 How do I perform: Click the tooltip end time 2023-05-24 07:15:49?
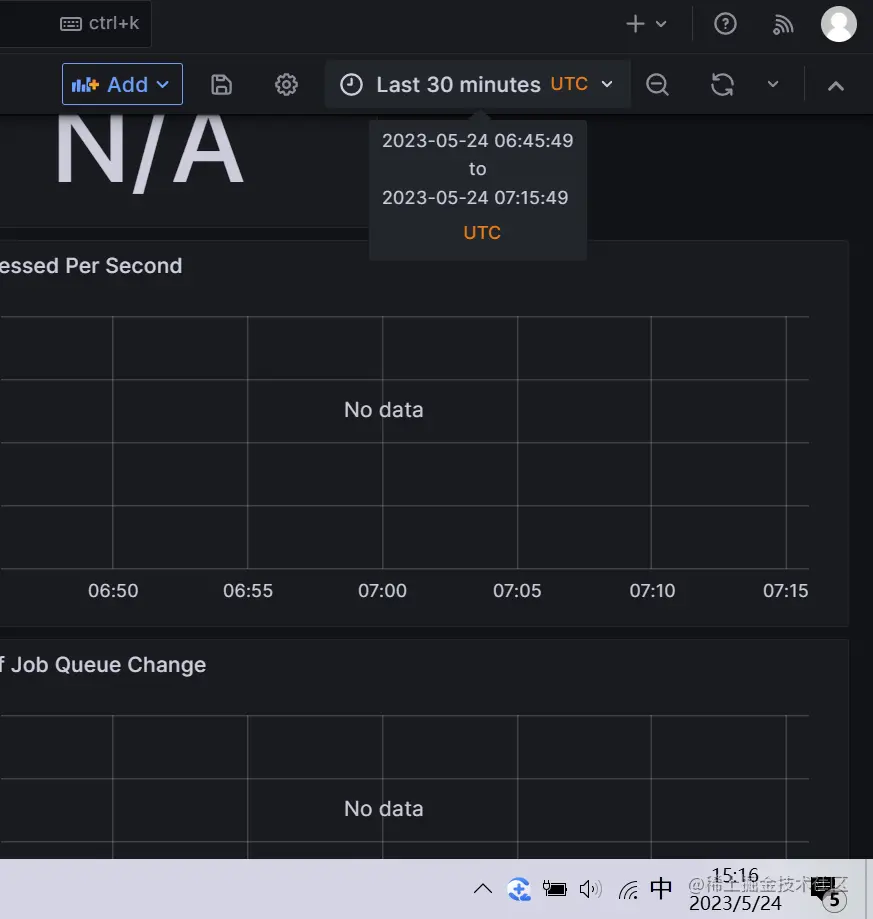(475, 198)
